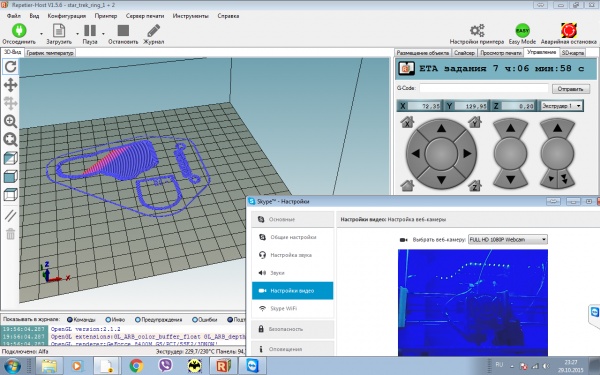This screenshot has height=375, width=600.
Task: Switch to Слайсер tab
Action: [464, 53]
